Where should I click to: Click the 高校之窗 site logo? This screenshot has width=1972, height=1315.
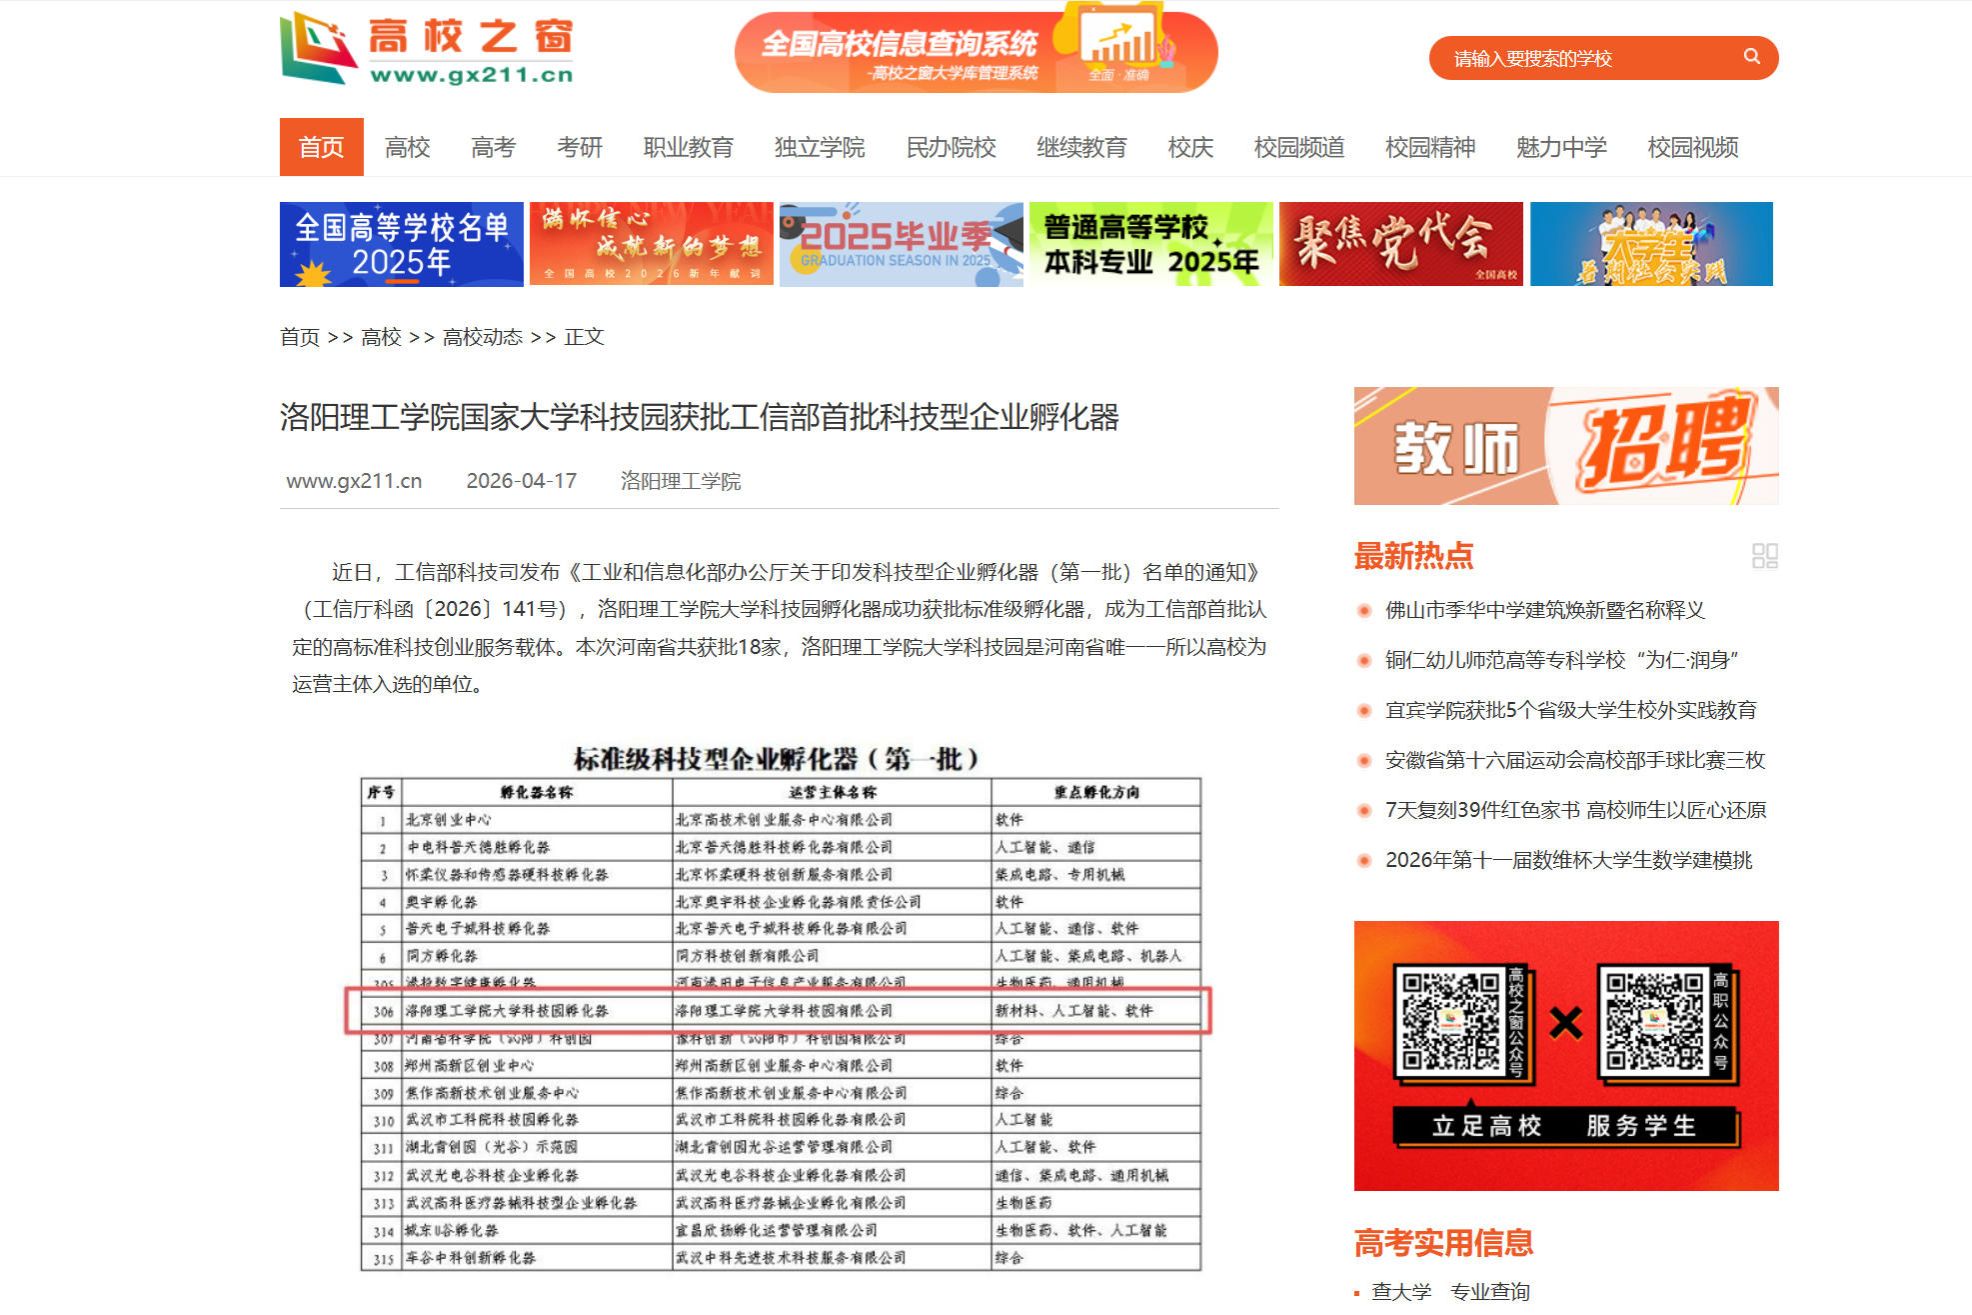pos(427,49)
